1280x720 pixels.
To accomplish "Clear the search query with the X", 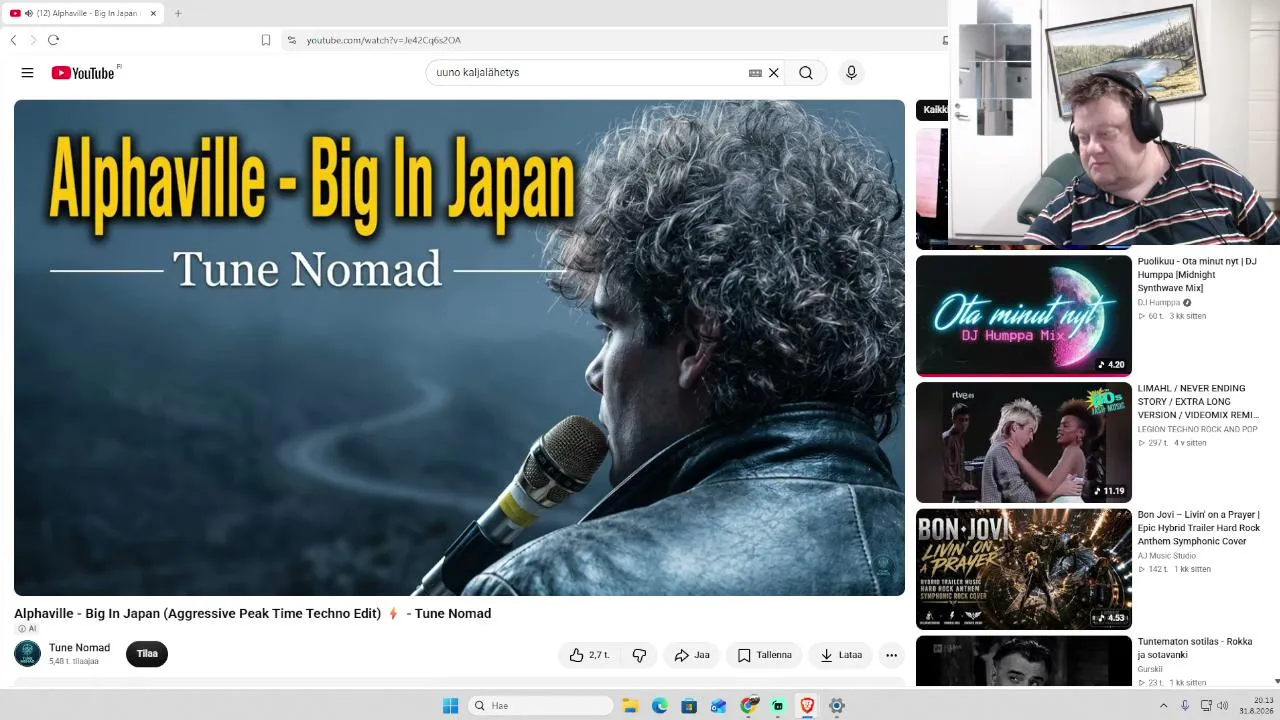I will tap(773, 73).
